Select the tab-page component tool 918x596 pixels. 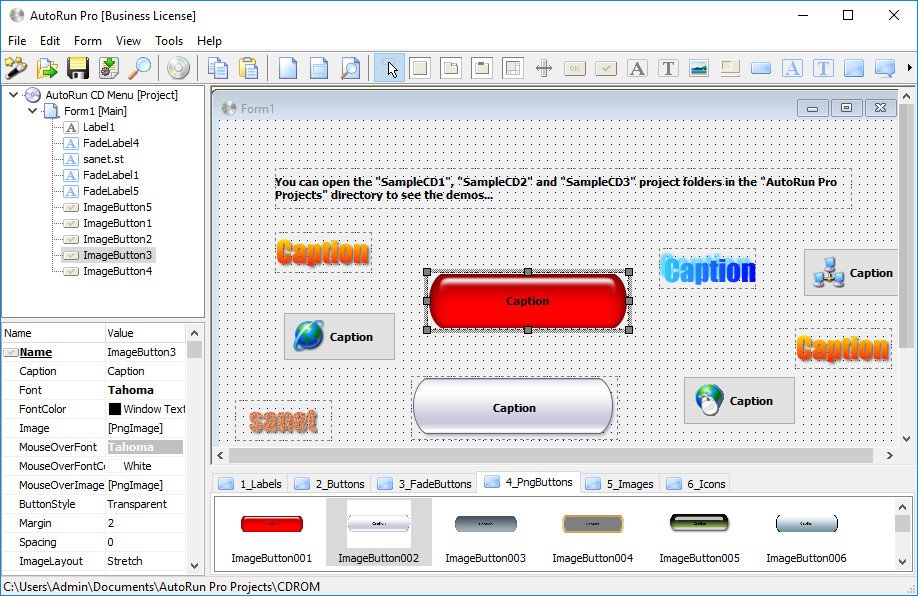451,68
